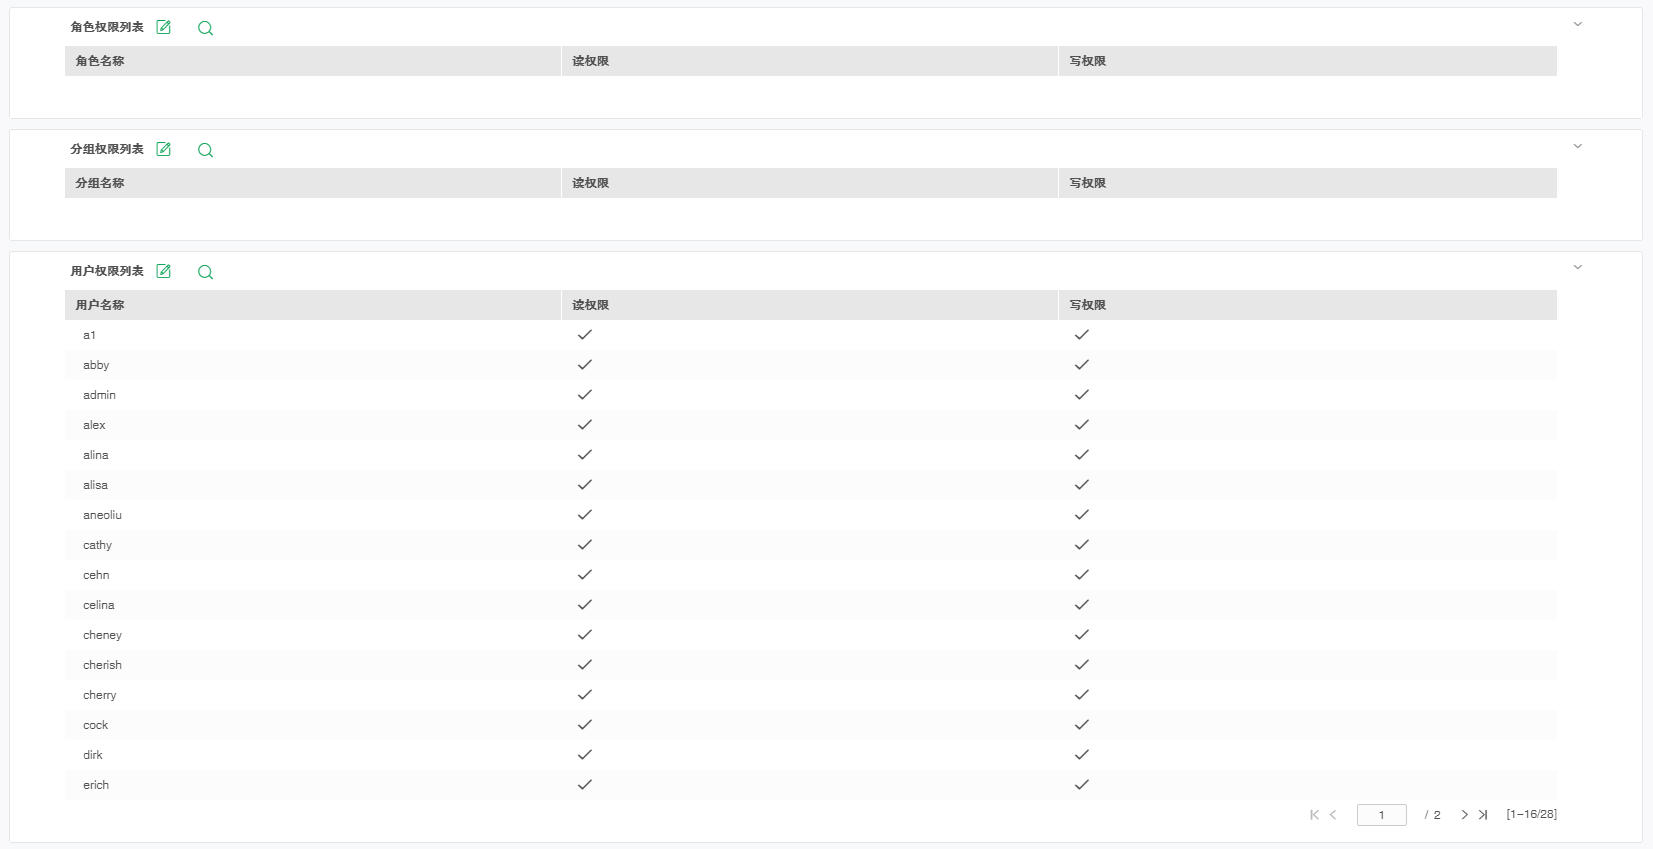
Task: Toggle read permission check for admin
Action: (585, 395)
